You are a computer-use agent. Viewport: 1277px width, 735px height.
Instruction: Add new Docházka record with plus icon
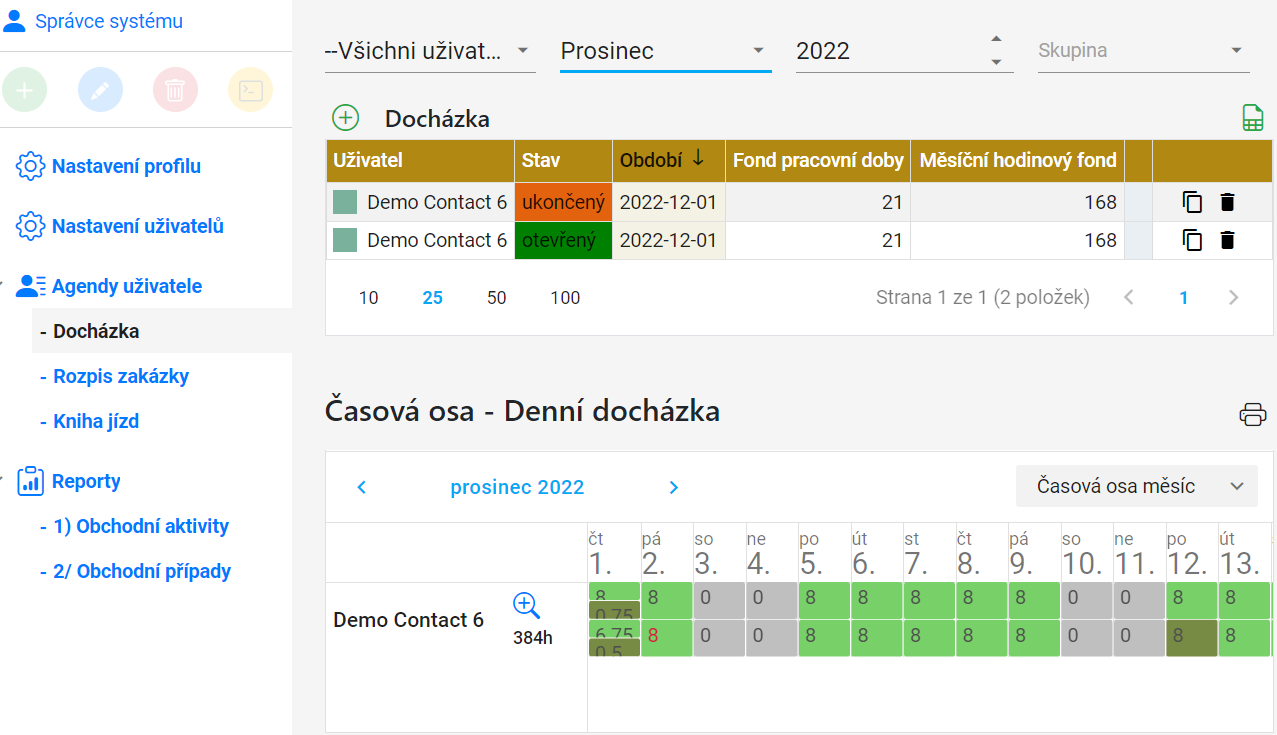click(x=345, y=118)
